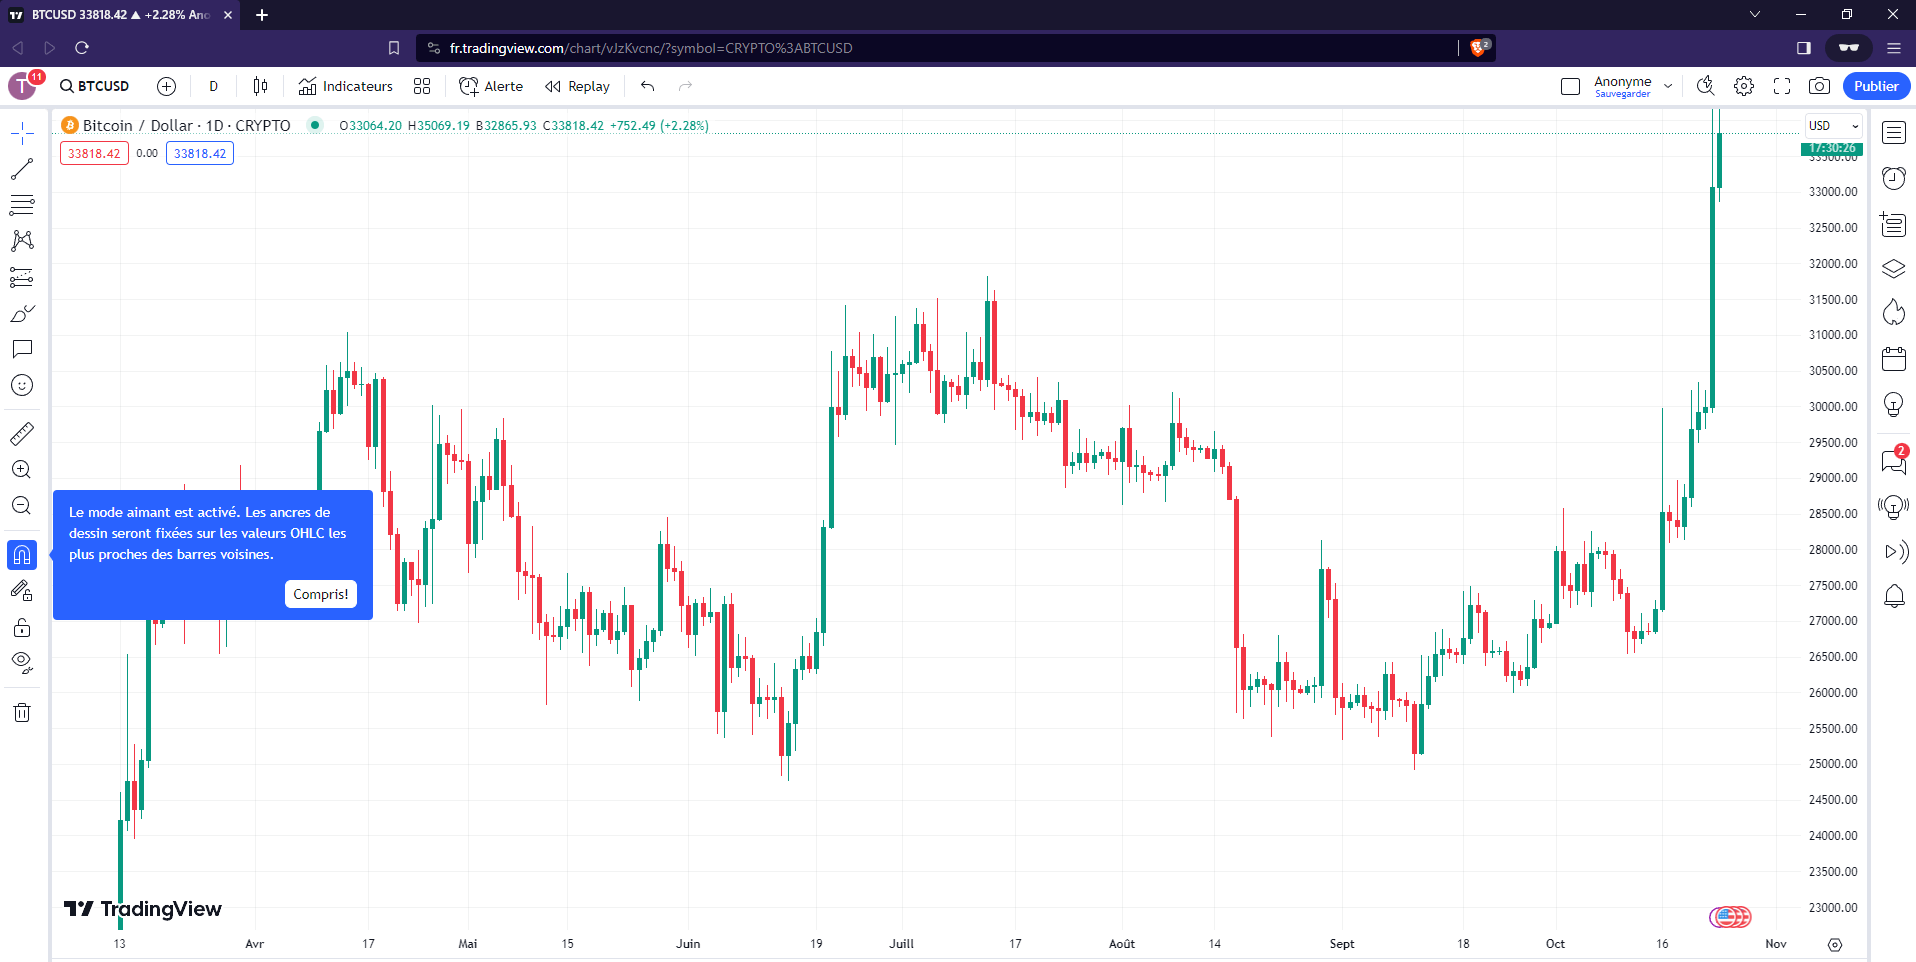The image size is (1916, 962).
Task: Select the brush drawing tool
Action: click(22, 313)
